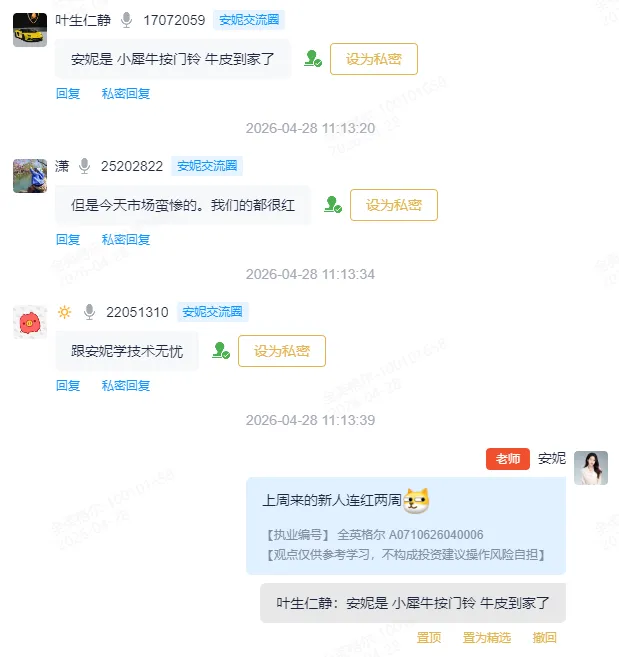
Task: Open red pig avatar of user 22051310
Action: pyautogui.click(x=30, y=322)
